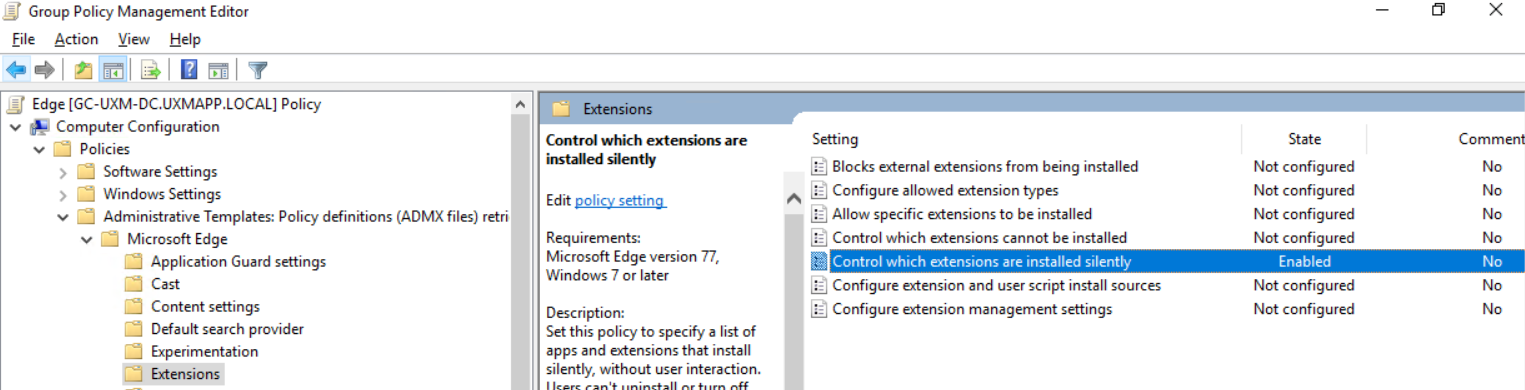This screenshot has height=390, width=1525.
Task: Click the Up one level folder icon
Action: click(x=84, y=70)
